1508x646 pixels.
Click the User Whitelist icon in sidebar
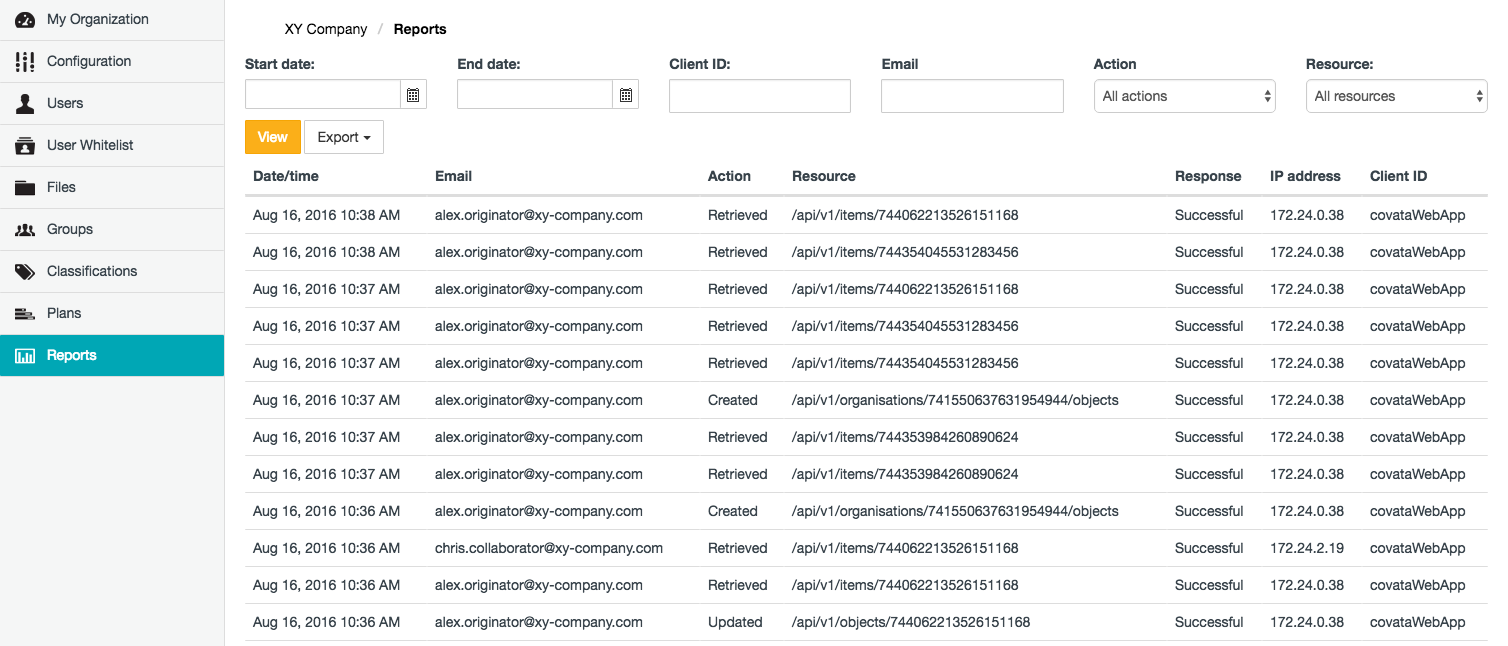(25, 146)
